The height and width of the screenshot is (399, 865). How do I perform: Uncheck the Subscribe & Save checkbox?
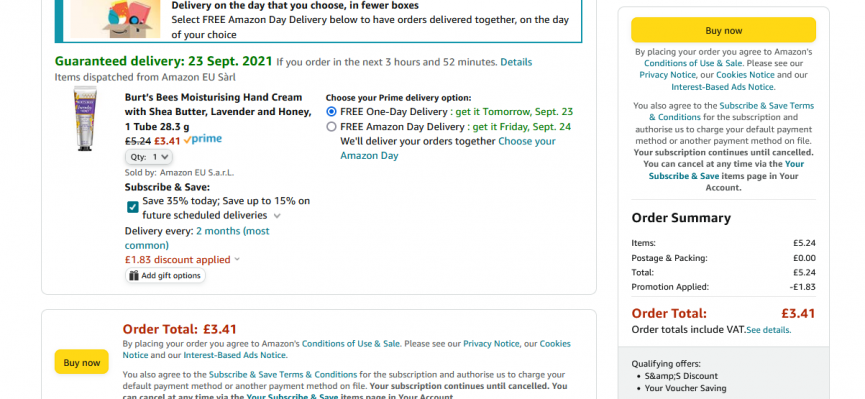point(132,207)
